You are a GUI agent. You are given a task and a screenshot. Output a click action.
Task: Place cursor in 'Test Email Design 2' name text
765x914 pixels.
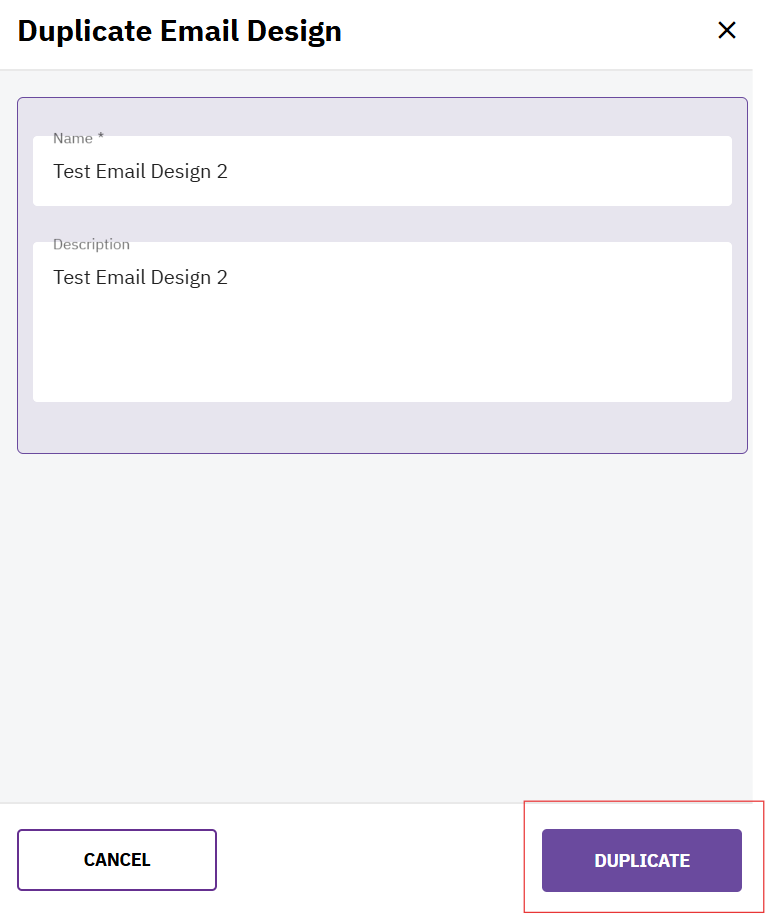(140, 172)
